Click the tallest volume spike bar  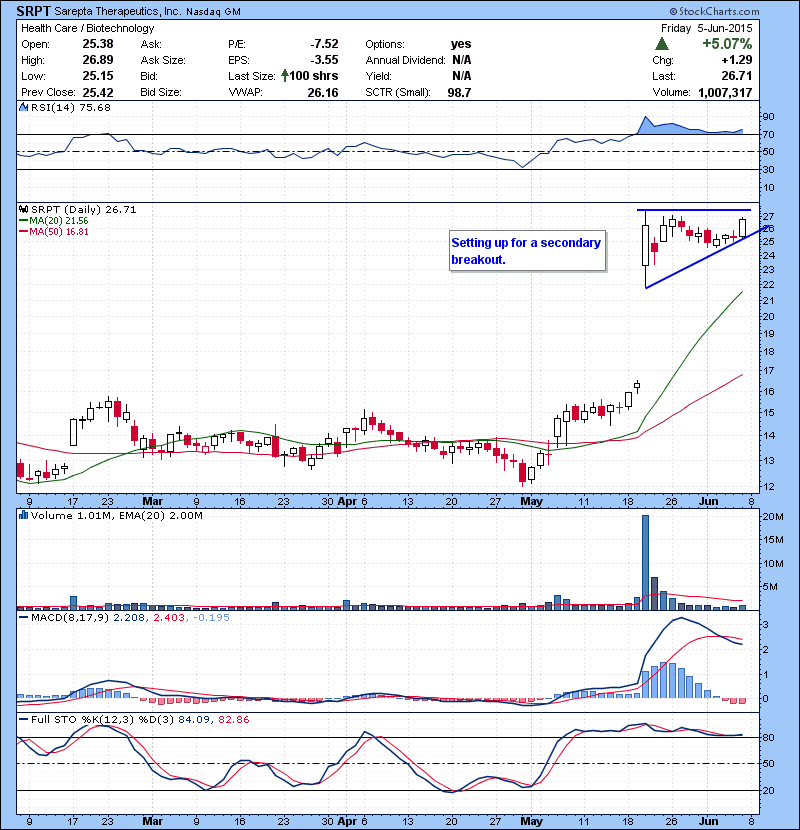645,561
